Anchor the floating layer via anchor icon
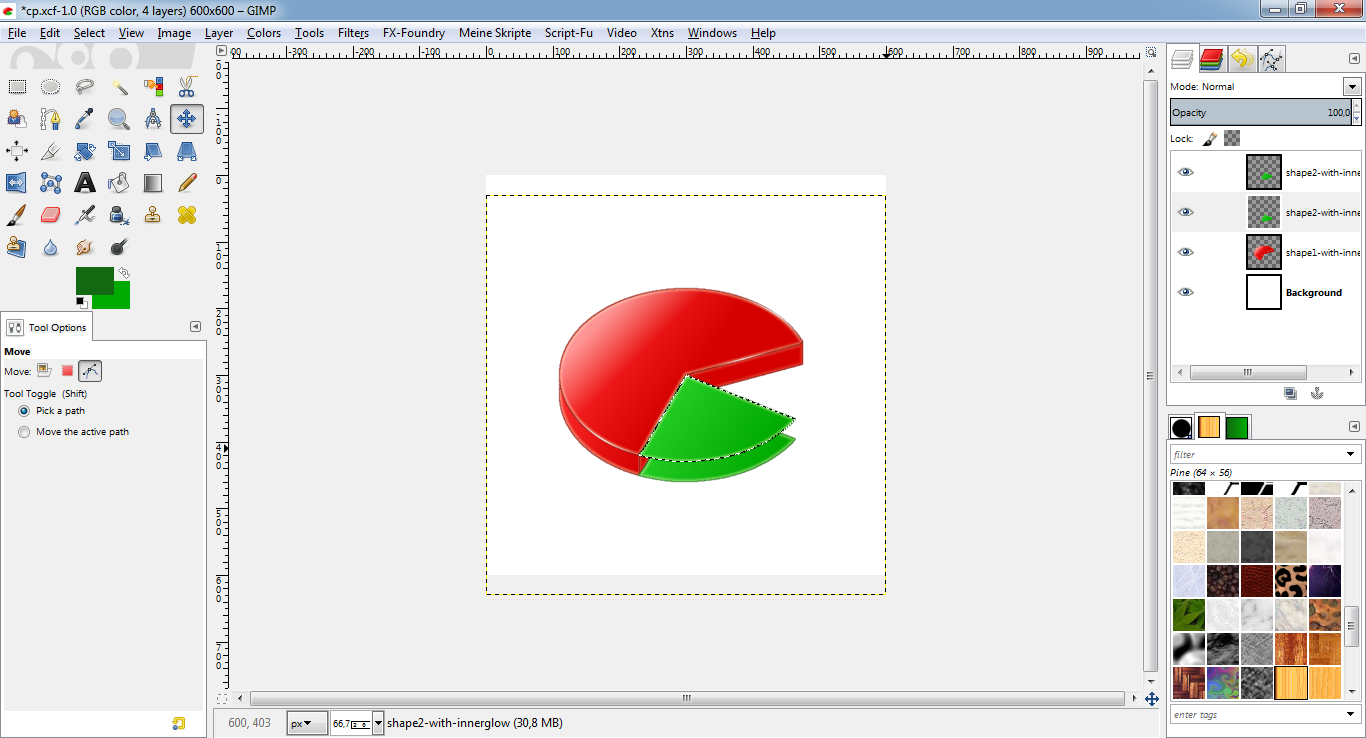The width and height of the screenshot is (1366, 738). coord(1317,393)
